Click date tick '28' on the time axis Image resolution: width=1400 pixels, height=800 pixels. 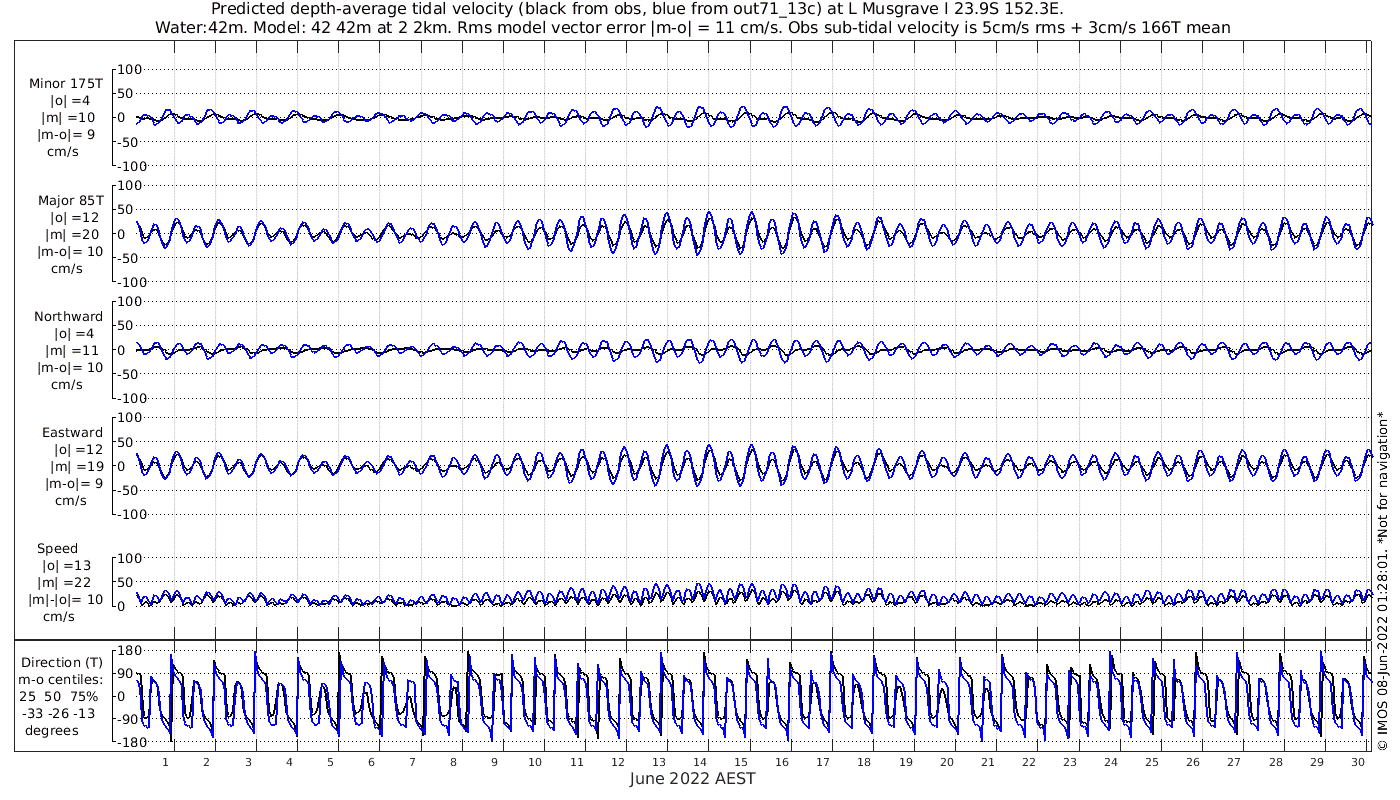(x=1275, y=761)
